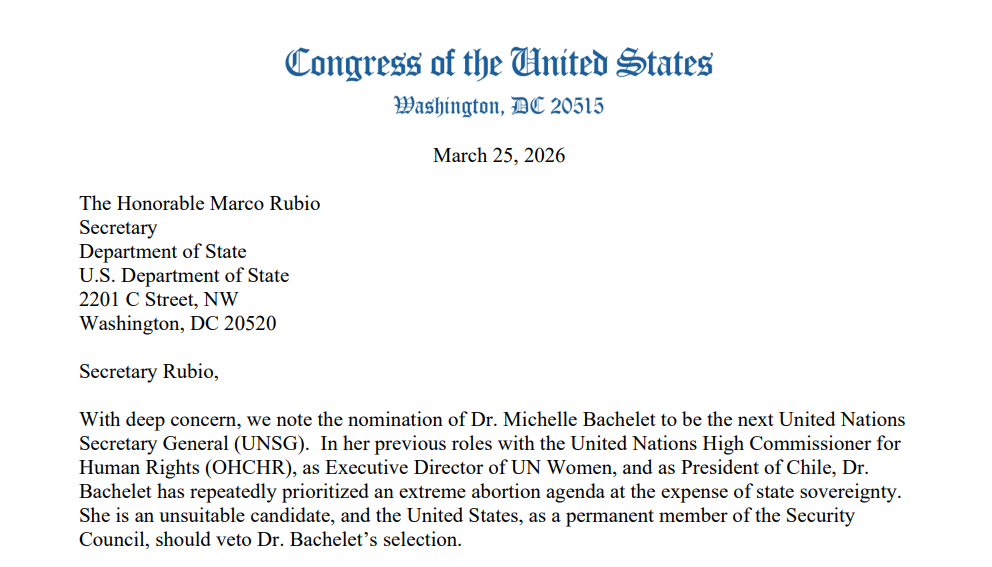Image resolution: width=992 pixels, height=567 pixels.
Task: Click the "U.S. Department of State" line
Action: tap(184, 276)
